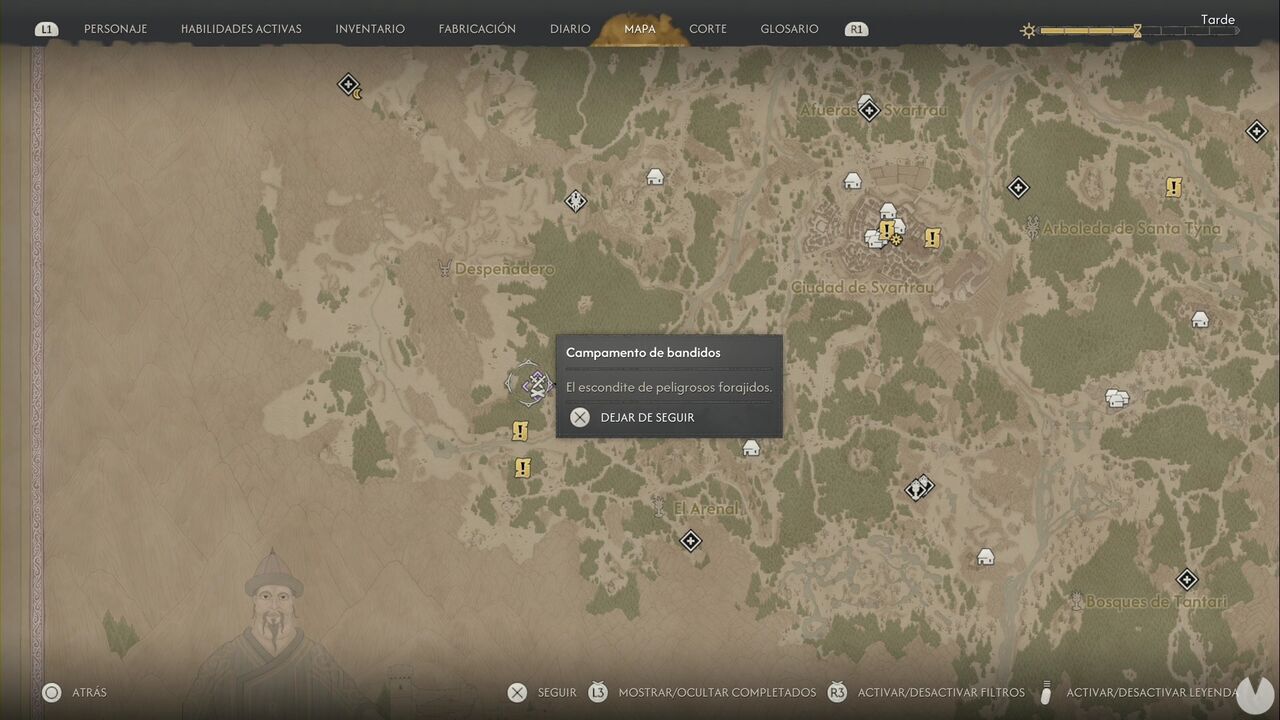Open the Diario tab
1280x720 pixels.
[x=570, y=29]
